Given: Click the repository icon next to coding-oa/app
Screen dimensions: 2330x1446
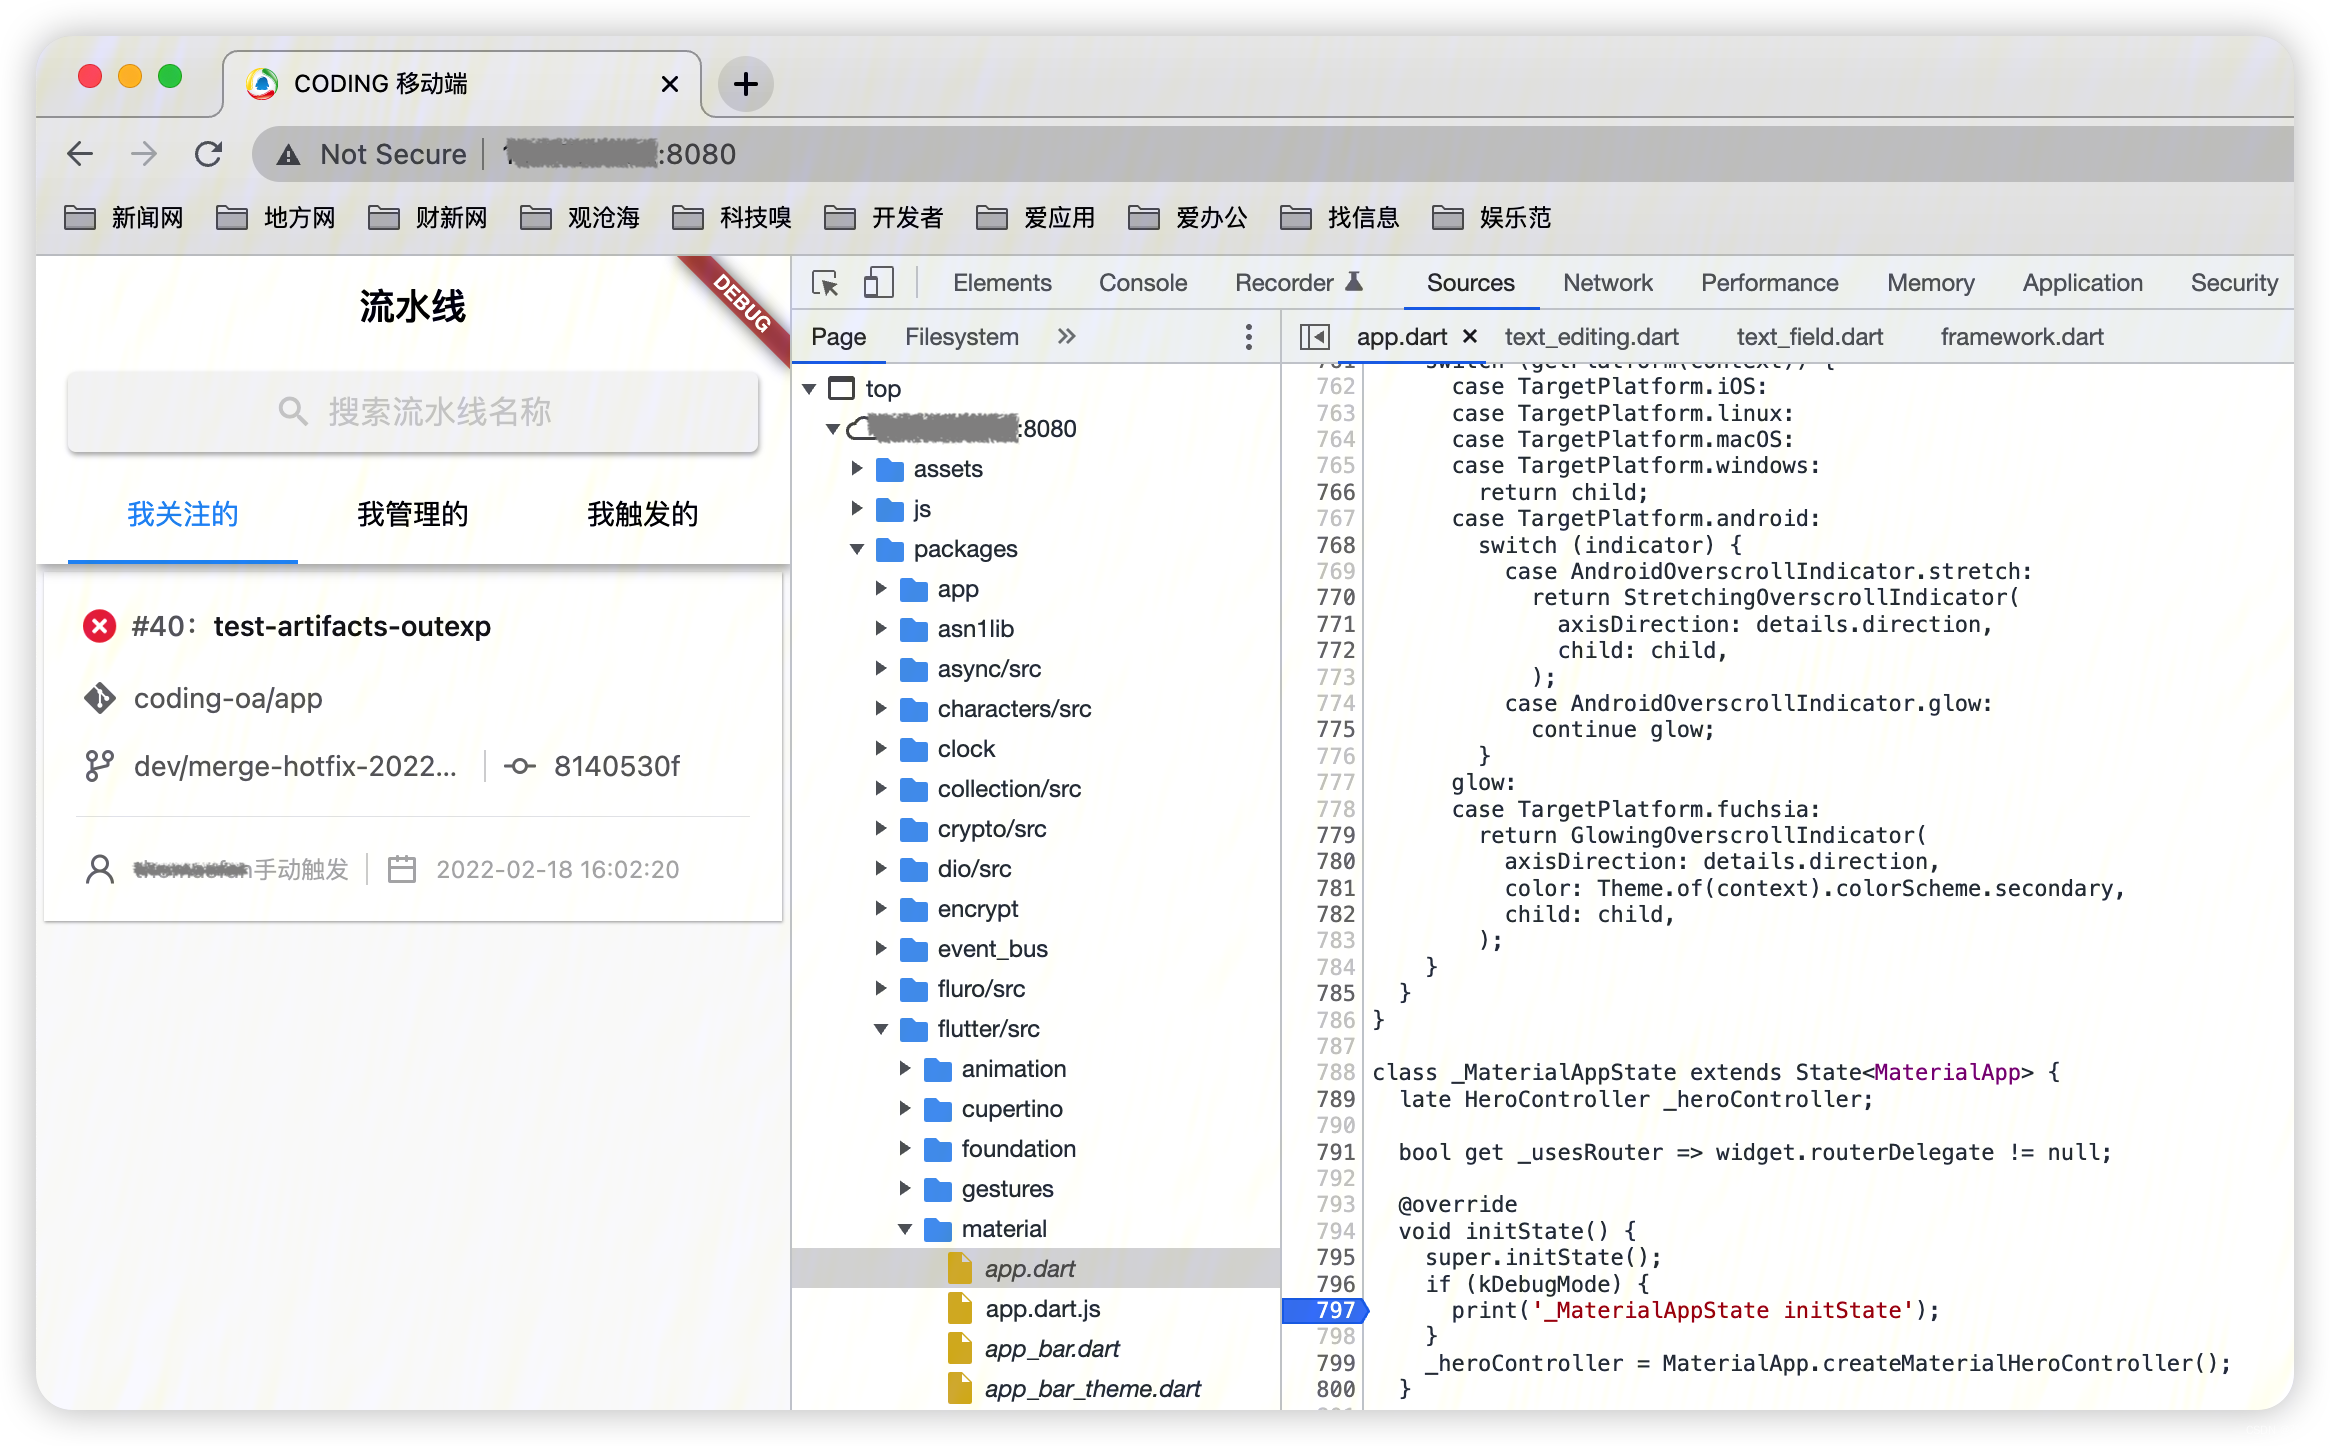Looking at the screenshot, I should [x=99, y=698].
